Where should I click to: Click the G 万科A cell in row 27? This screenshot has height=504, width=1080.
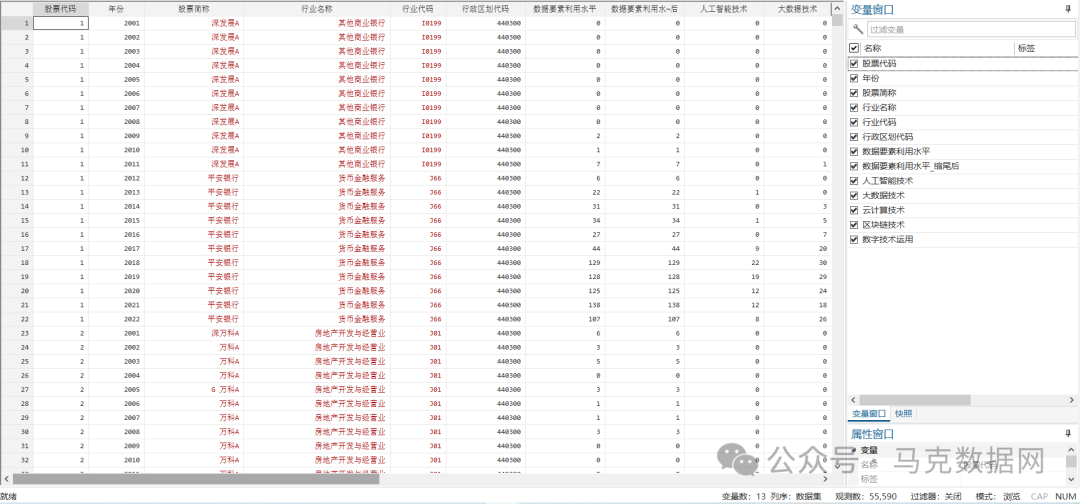194,390
